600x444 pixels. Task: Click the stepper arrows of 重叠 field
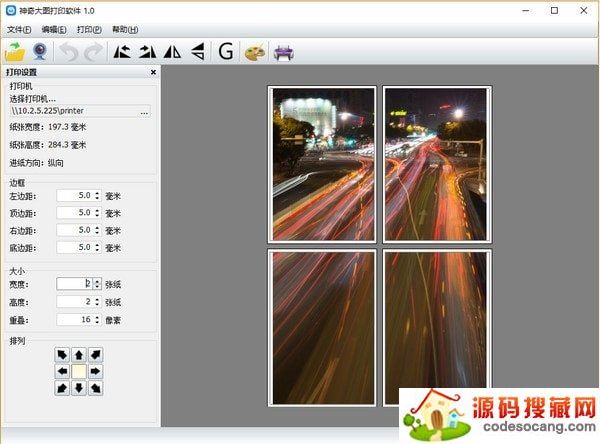point(97,319)
